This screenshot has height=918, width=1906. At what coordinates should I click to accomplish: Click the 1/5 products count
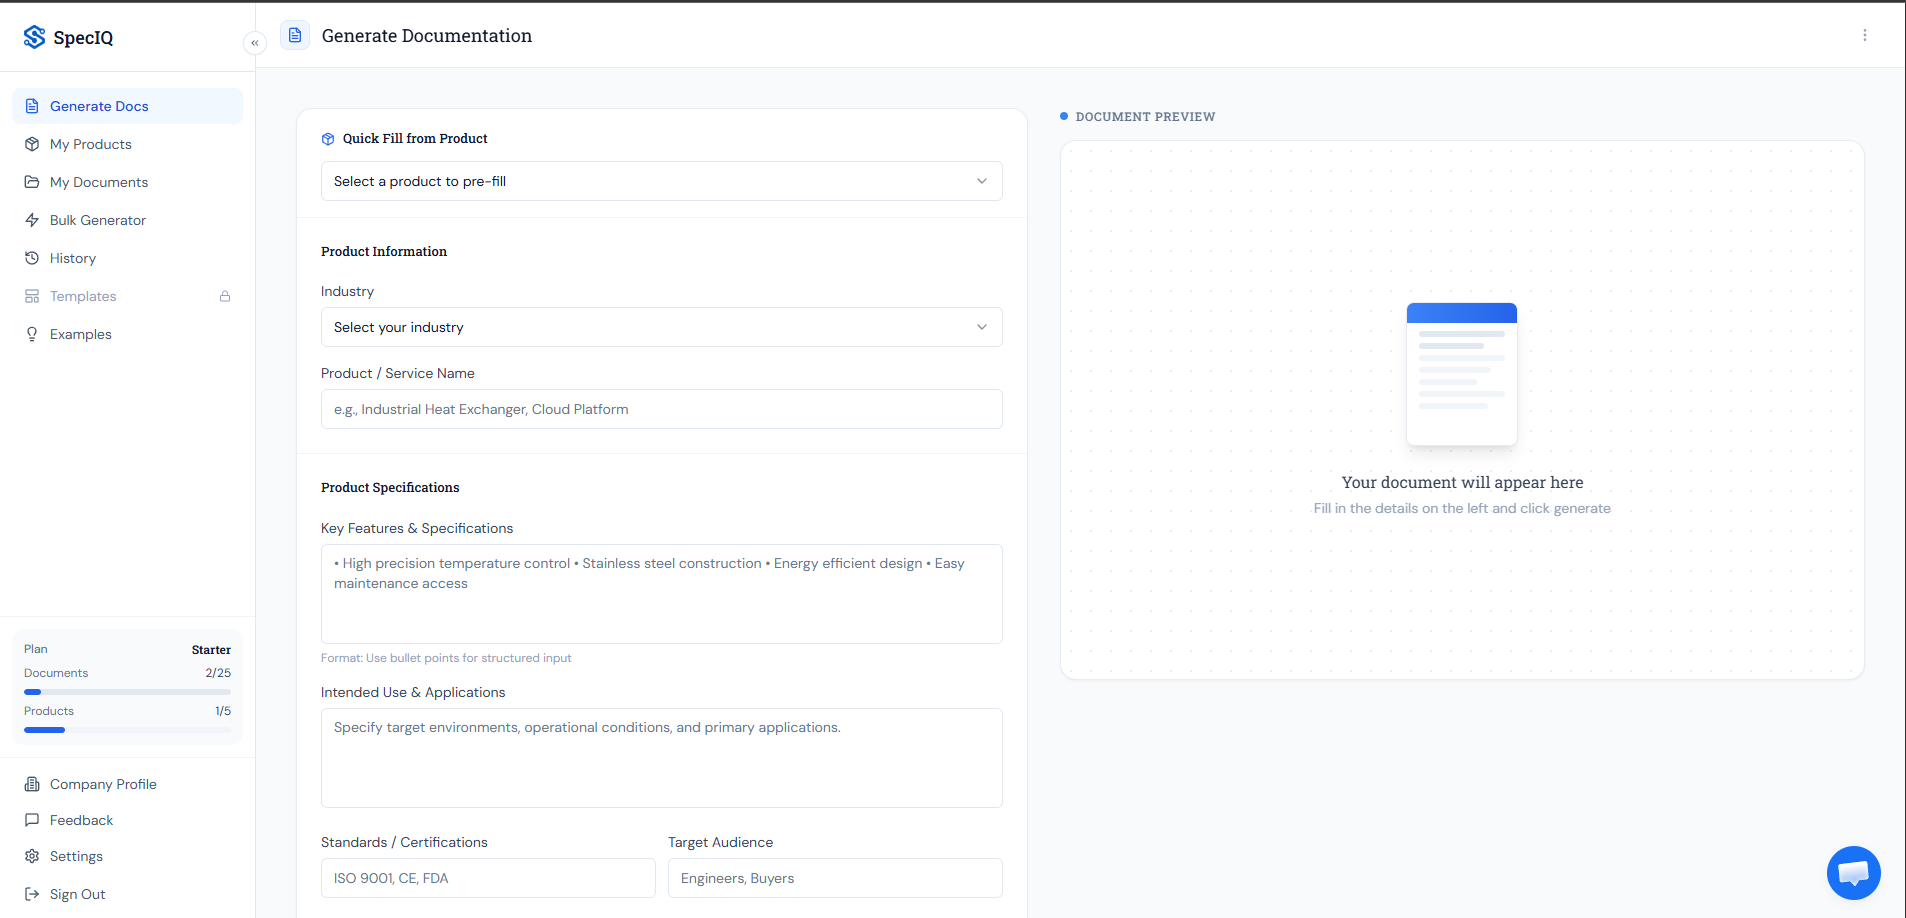point(223,711)
